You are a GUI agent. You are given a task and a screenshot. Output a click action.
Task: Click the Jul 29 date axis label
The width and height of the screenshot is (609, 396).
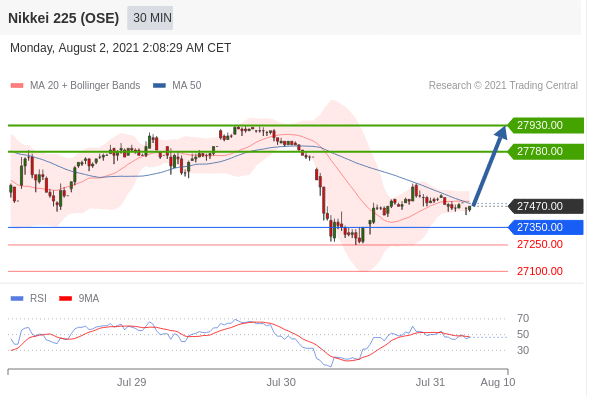(x=131, y=382)
